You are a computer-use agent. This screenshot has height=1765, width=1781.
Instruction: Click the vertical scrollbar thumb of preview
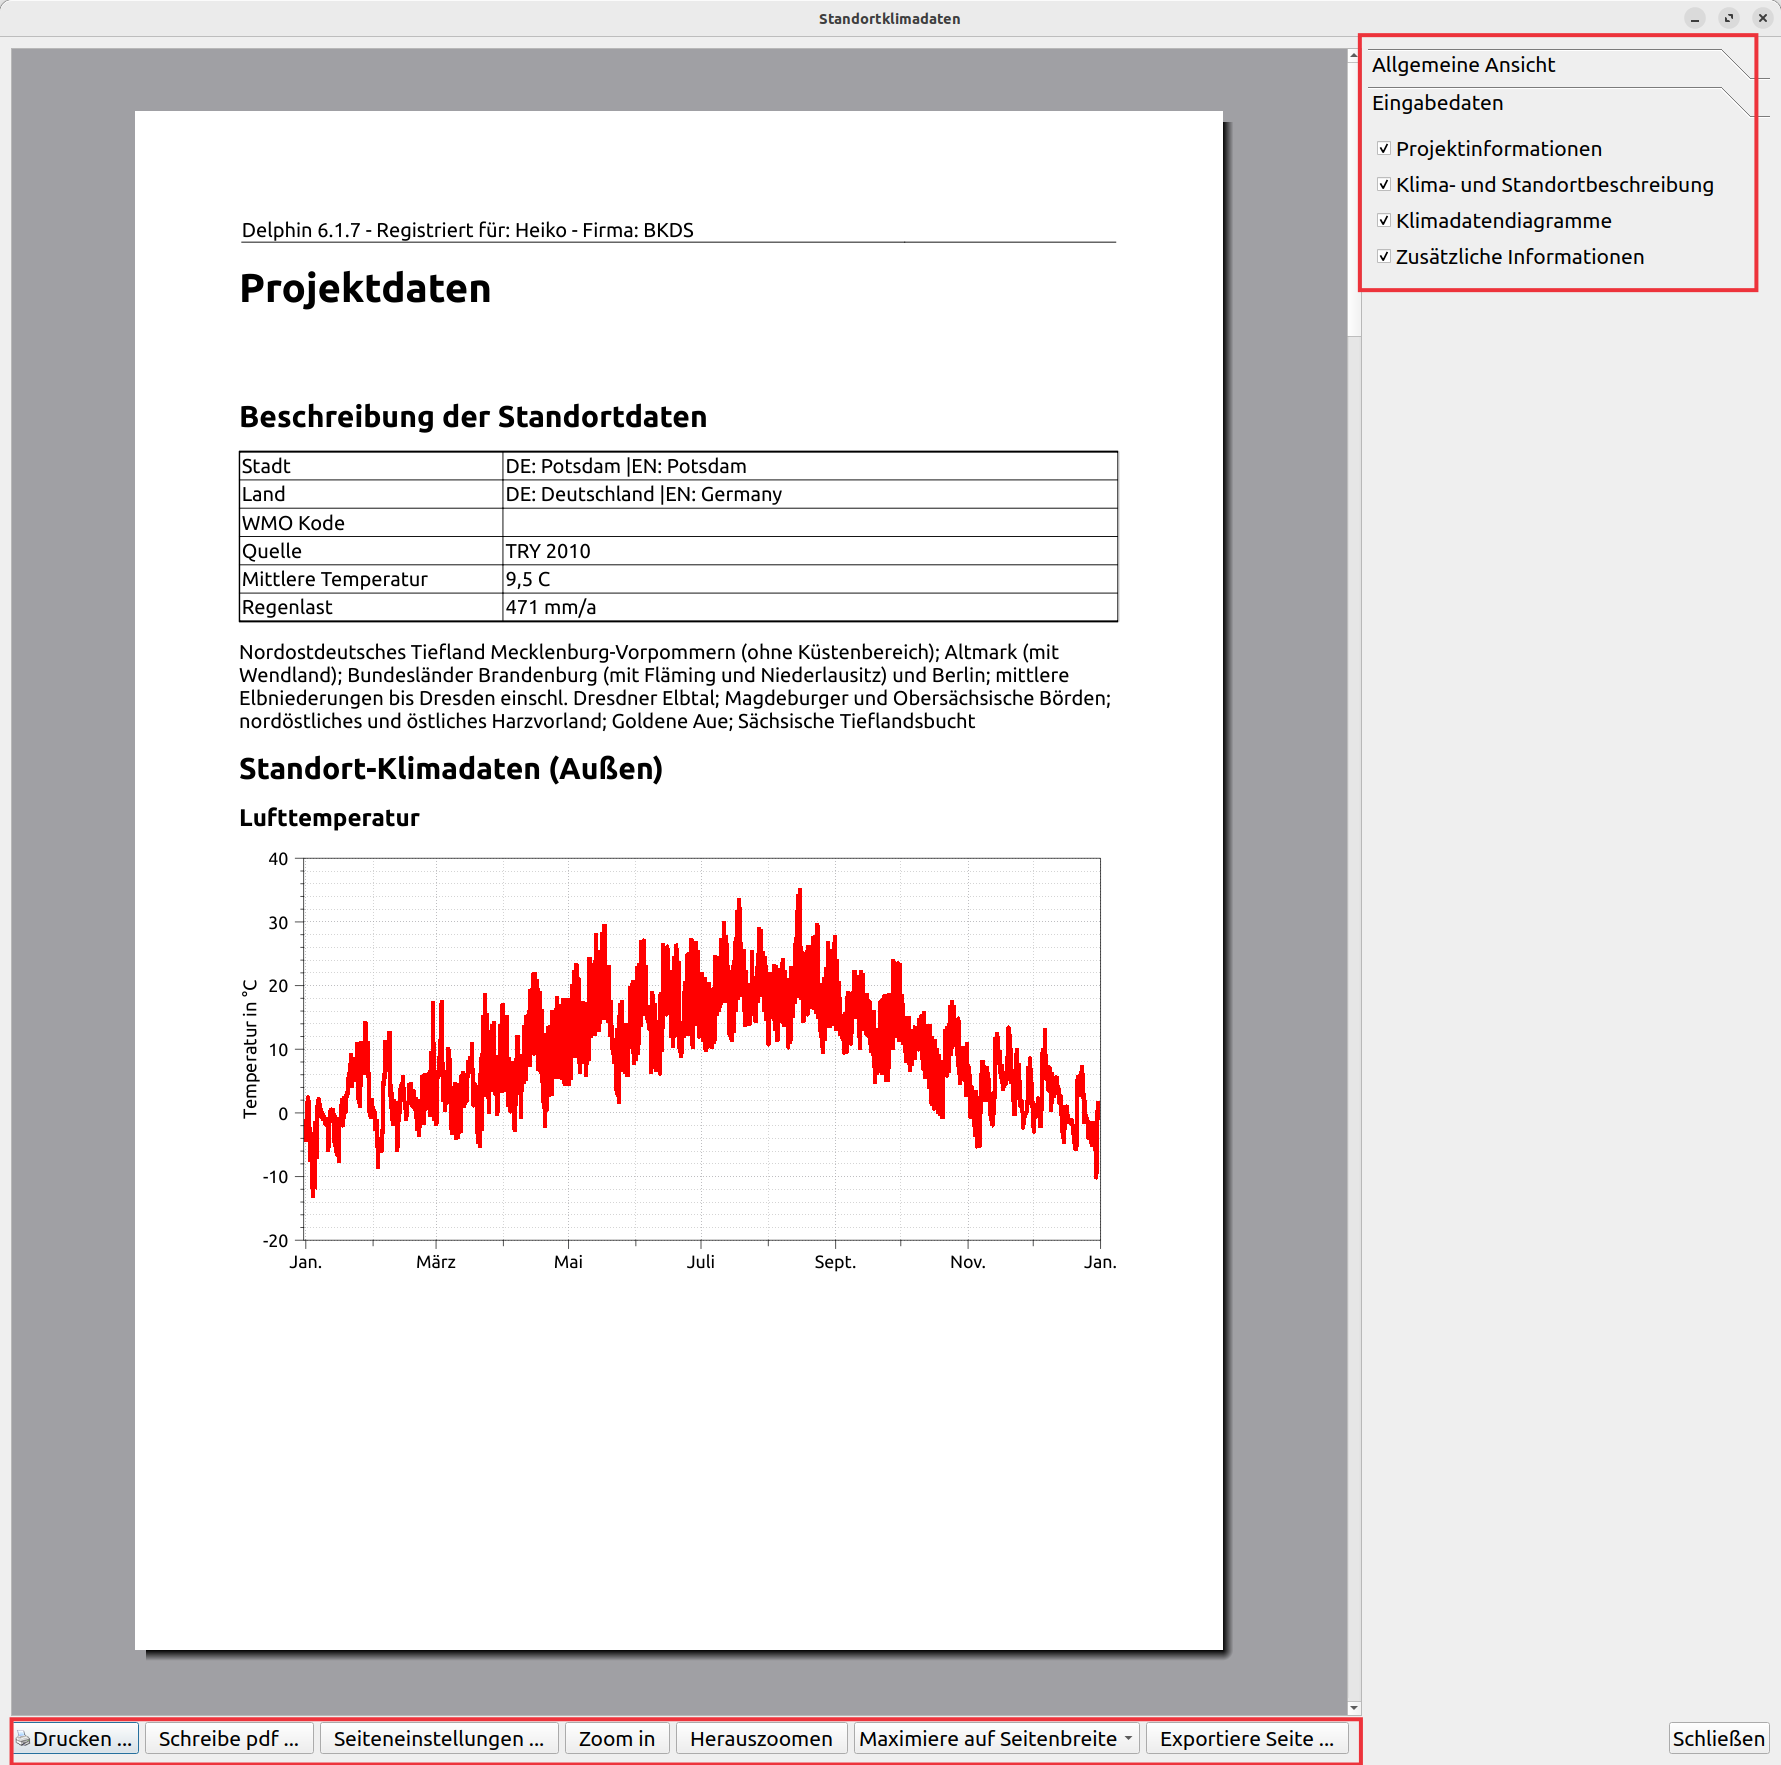coord(1354,198)
